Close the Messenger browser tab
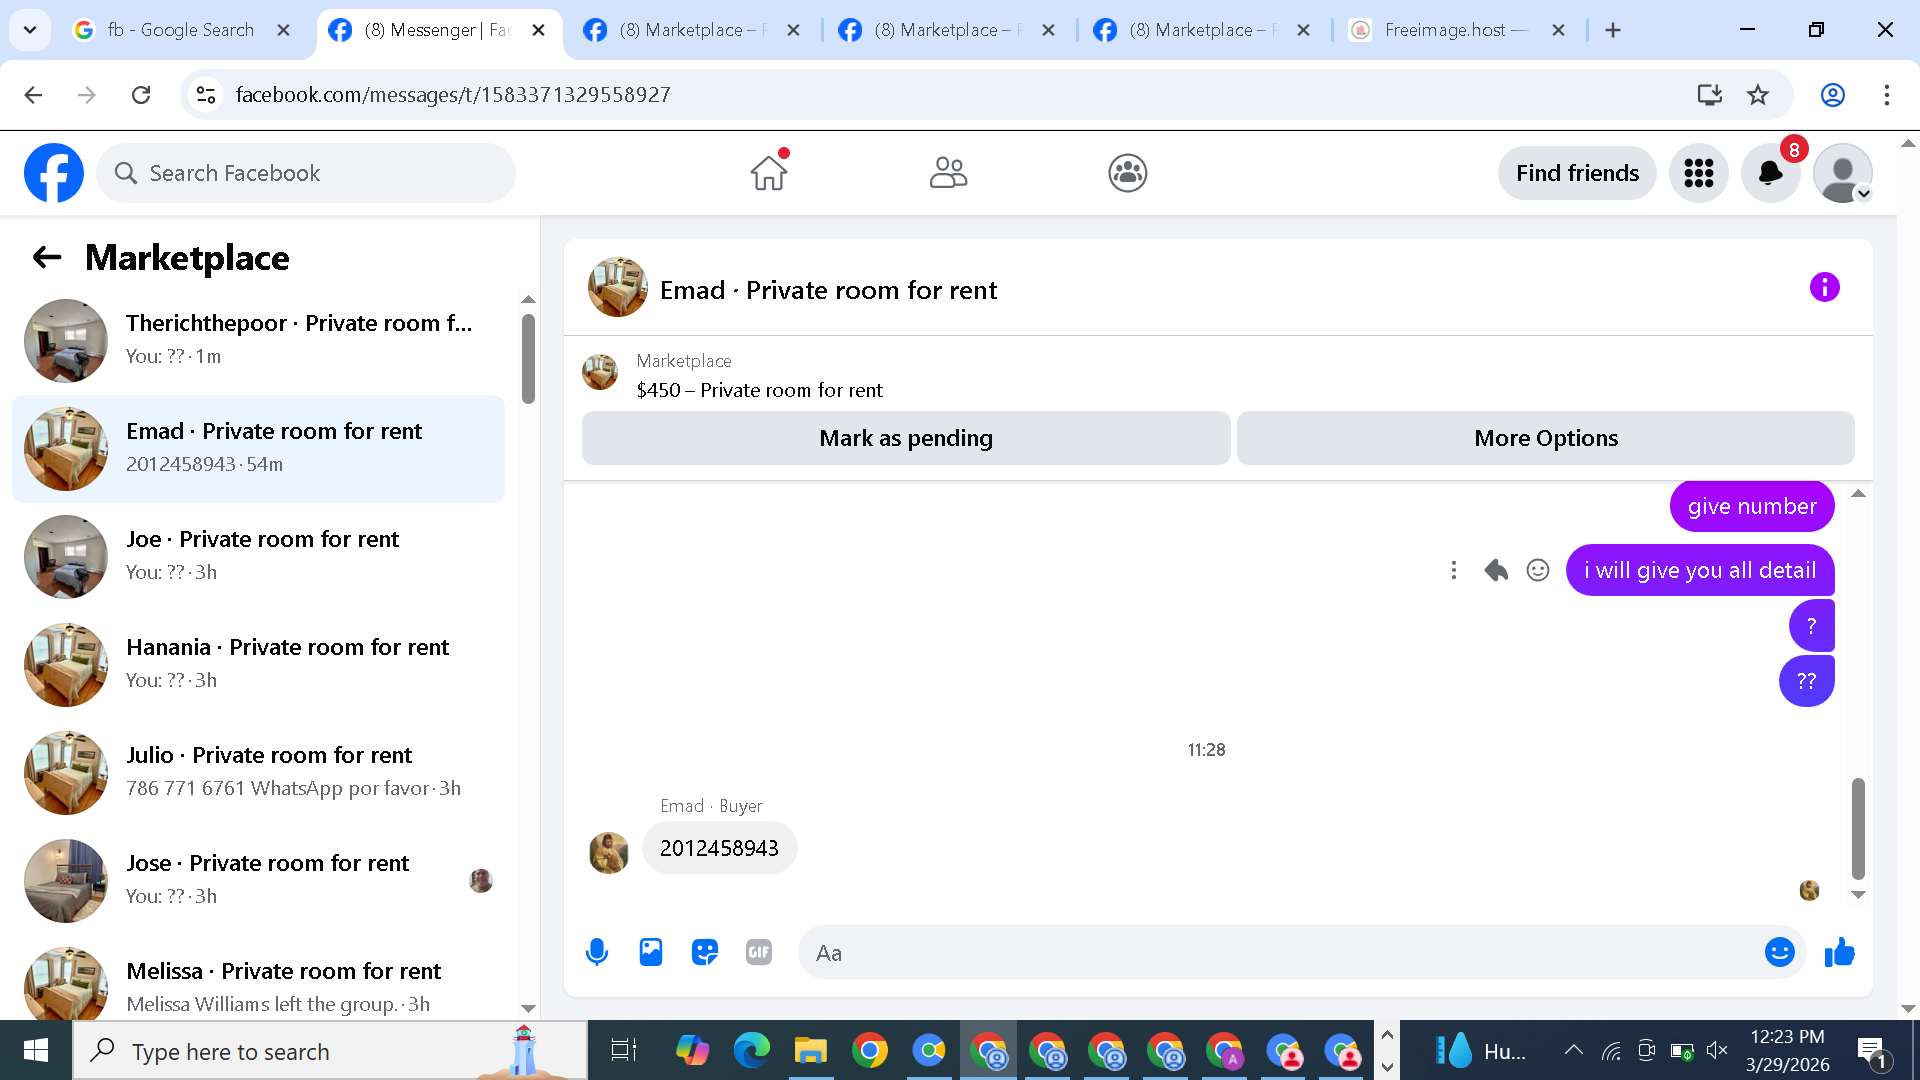The image size is (1920, 1080). click(539, 30)
